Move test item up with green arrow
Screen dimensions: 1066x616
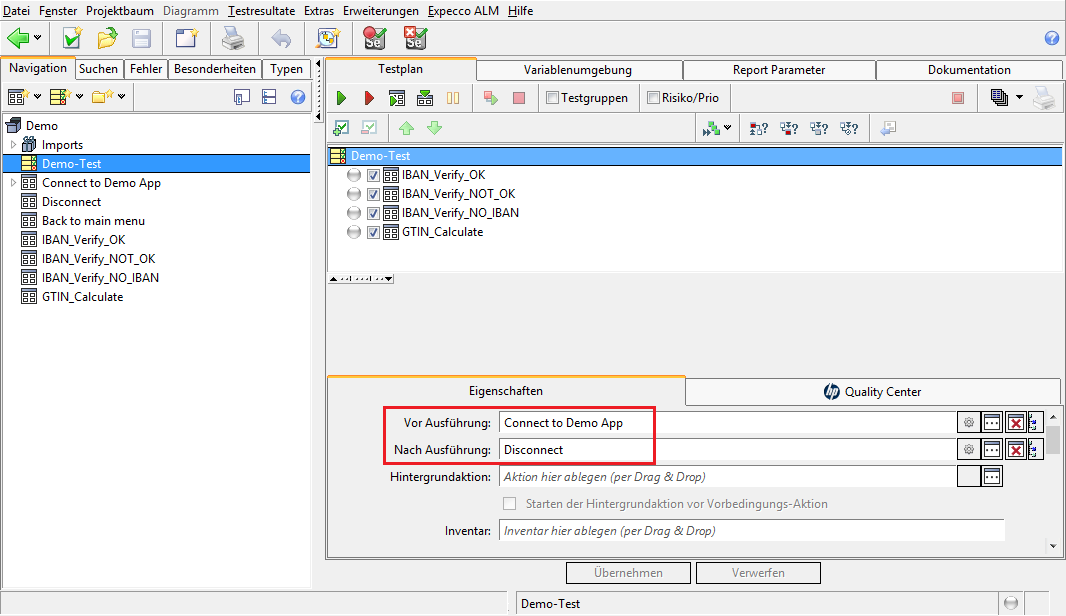click(x=406, y=128)
